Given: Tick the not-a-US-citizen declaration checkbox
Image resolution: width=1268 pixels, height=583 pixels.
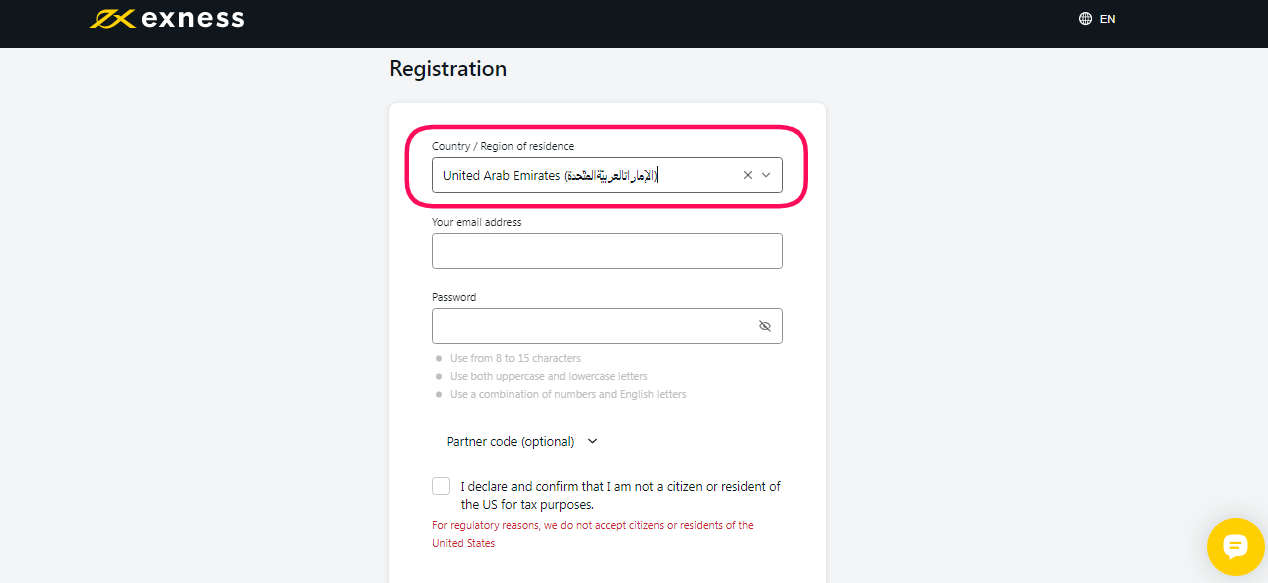Looking at the screenshot, I should point(441,486).
